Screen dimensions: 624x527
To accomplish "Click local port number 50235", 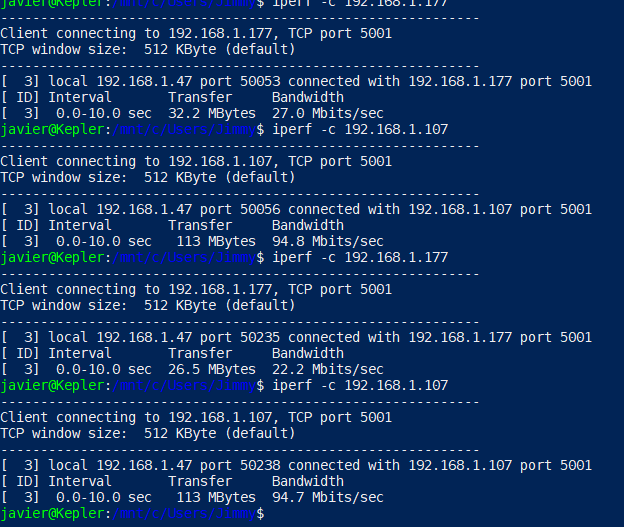I will pyautogui.click(x=255, y=338).
